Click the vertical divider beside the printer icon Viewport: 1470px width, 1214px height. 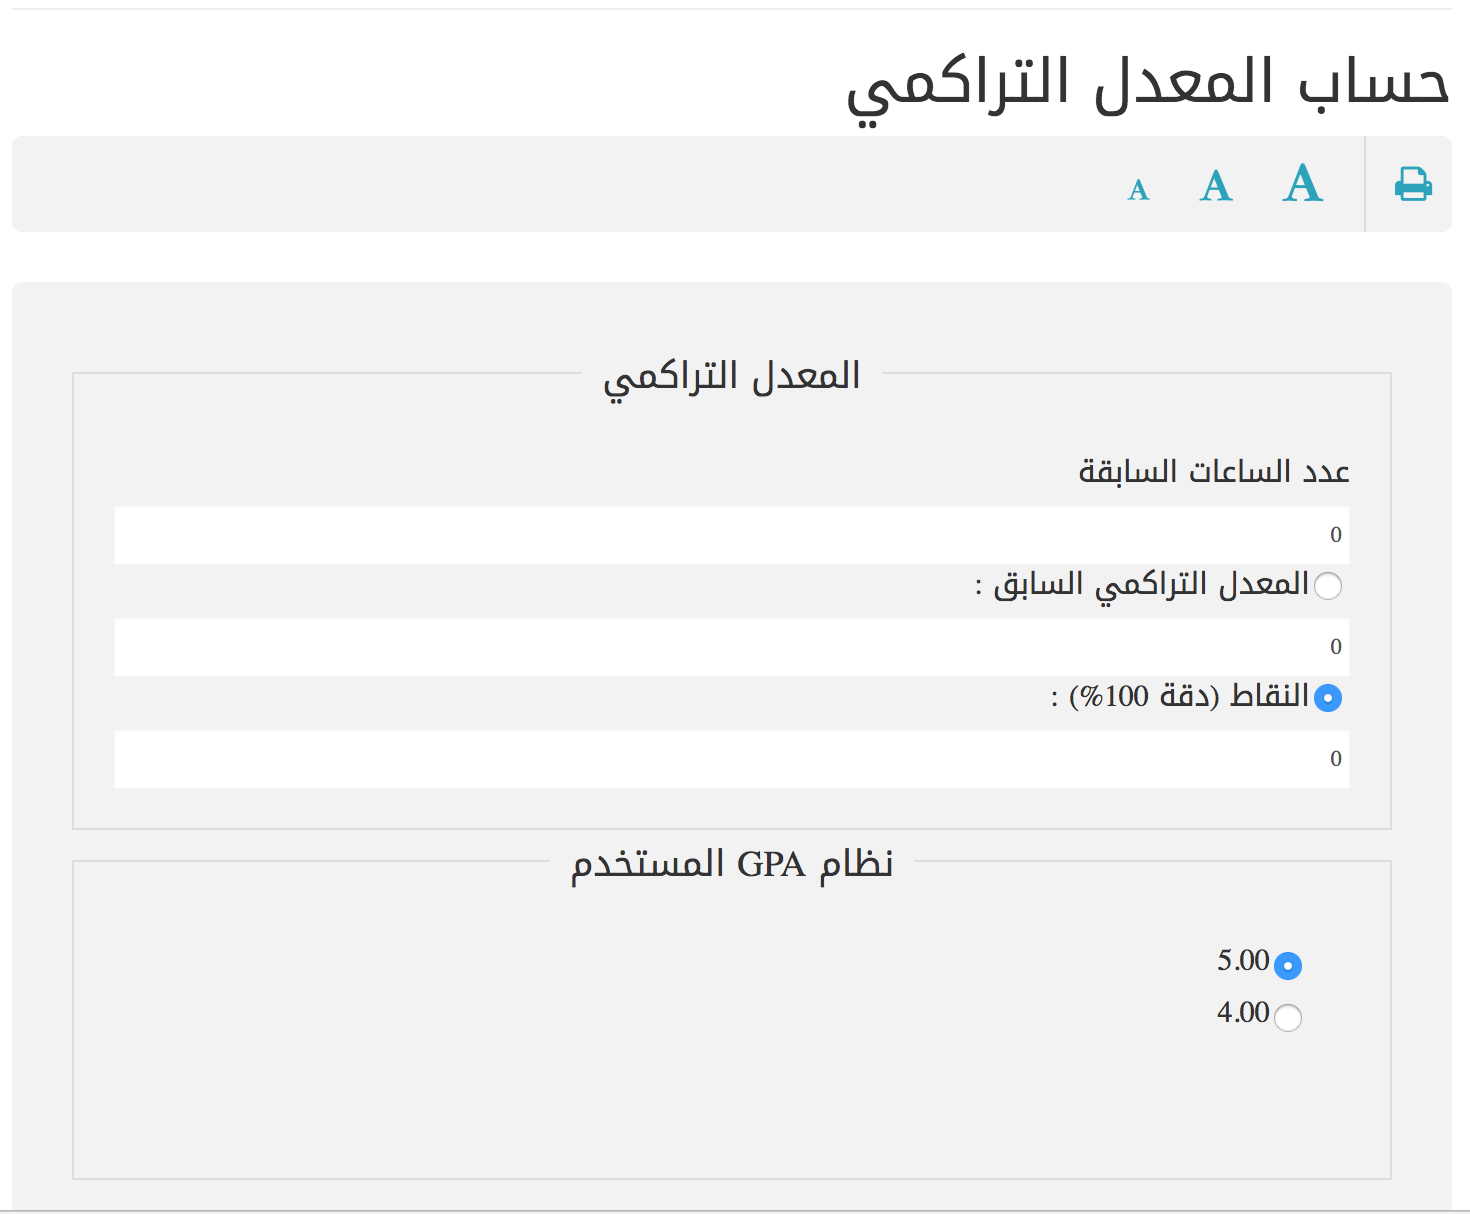click(x=1365, y=184)
